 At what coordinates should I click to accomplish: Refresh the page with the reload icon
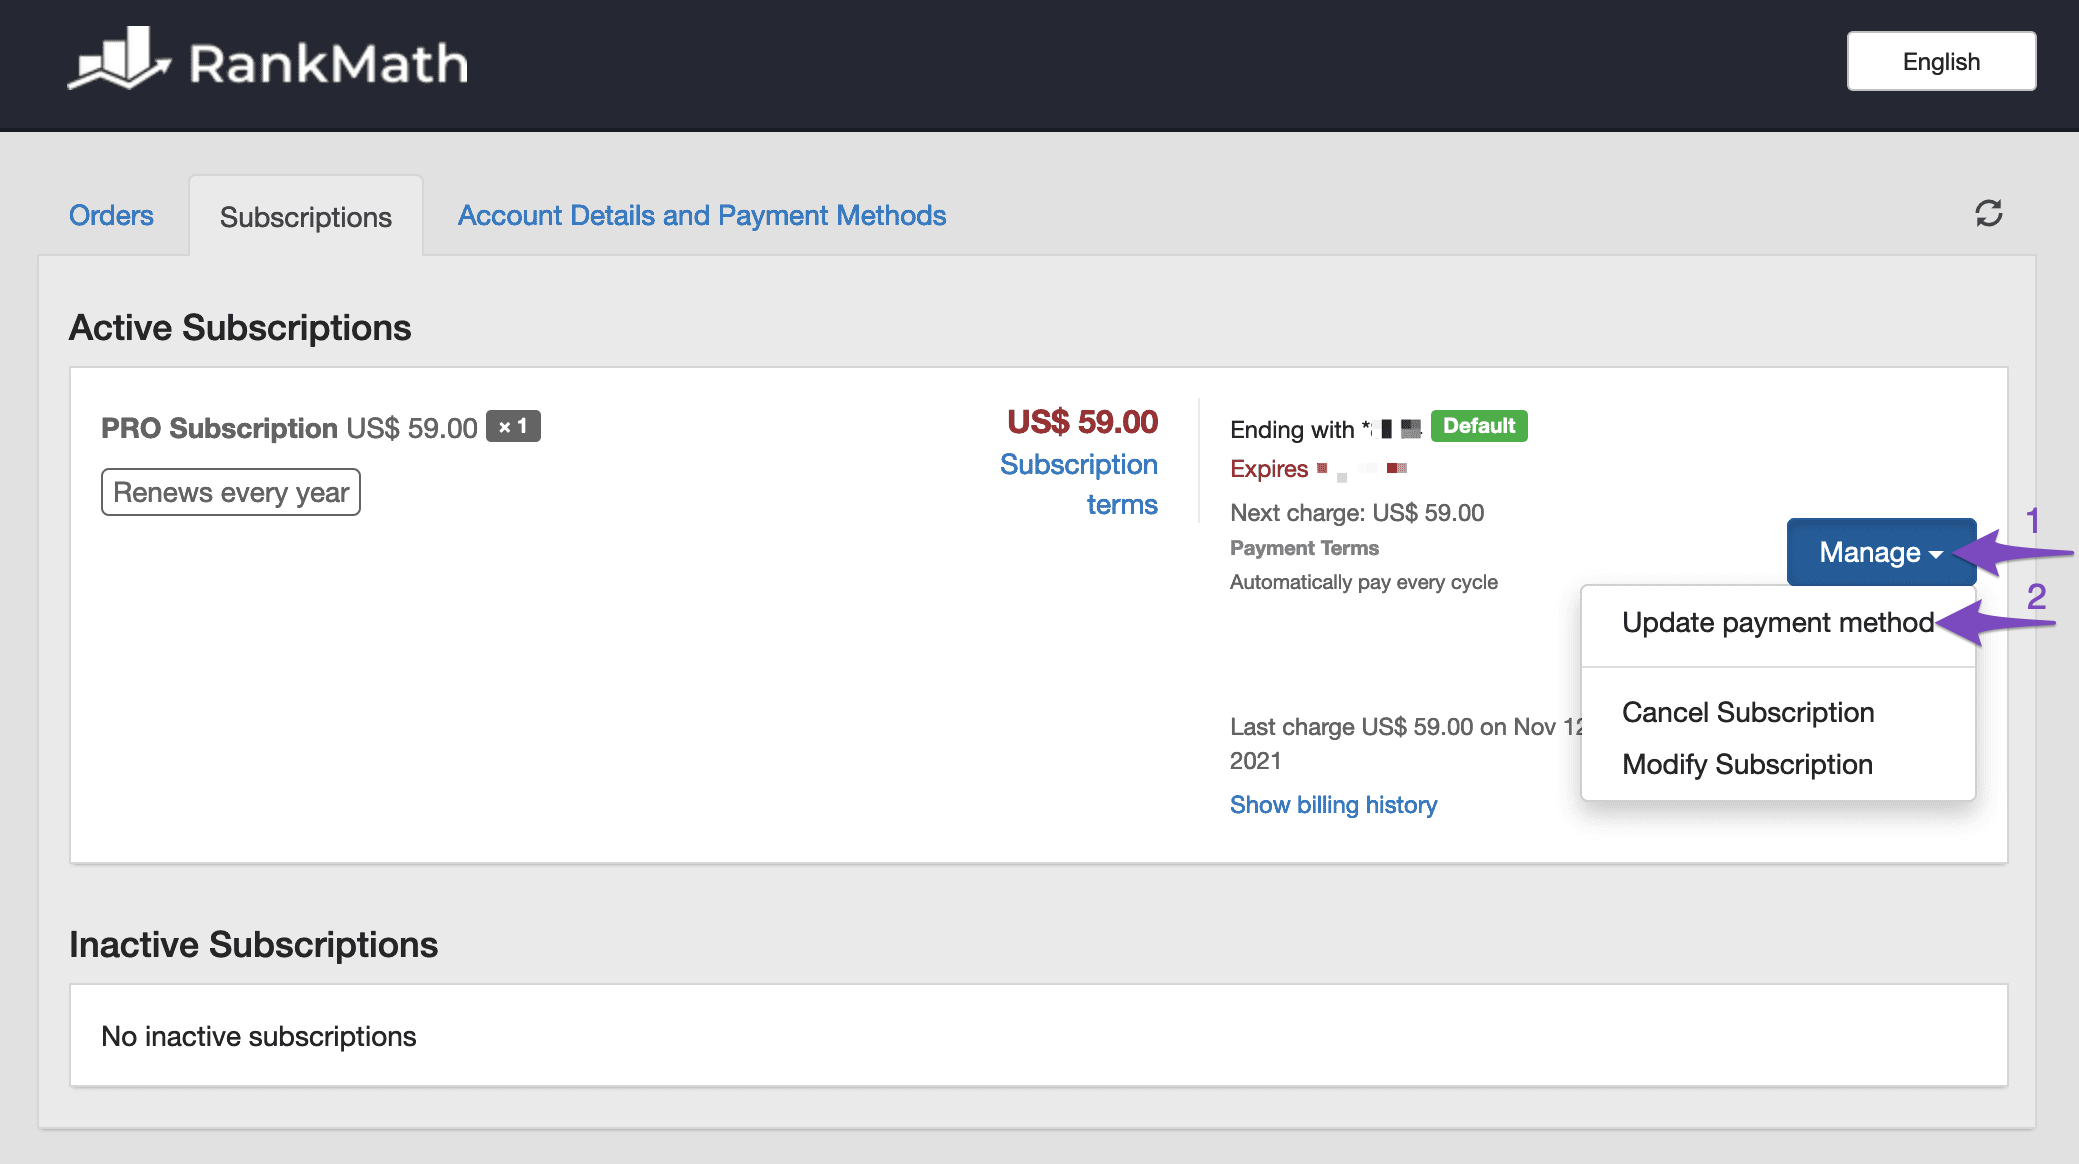point(1988,213)
